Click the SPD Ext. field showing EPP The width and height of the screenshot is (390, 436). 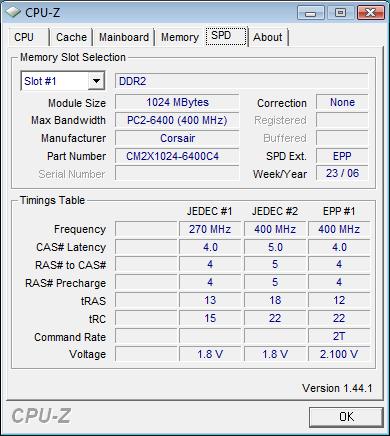(x=342, y=156)
